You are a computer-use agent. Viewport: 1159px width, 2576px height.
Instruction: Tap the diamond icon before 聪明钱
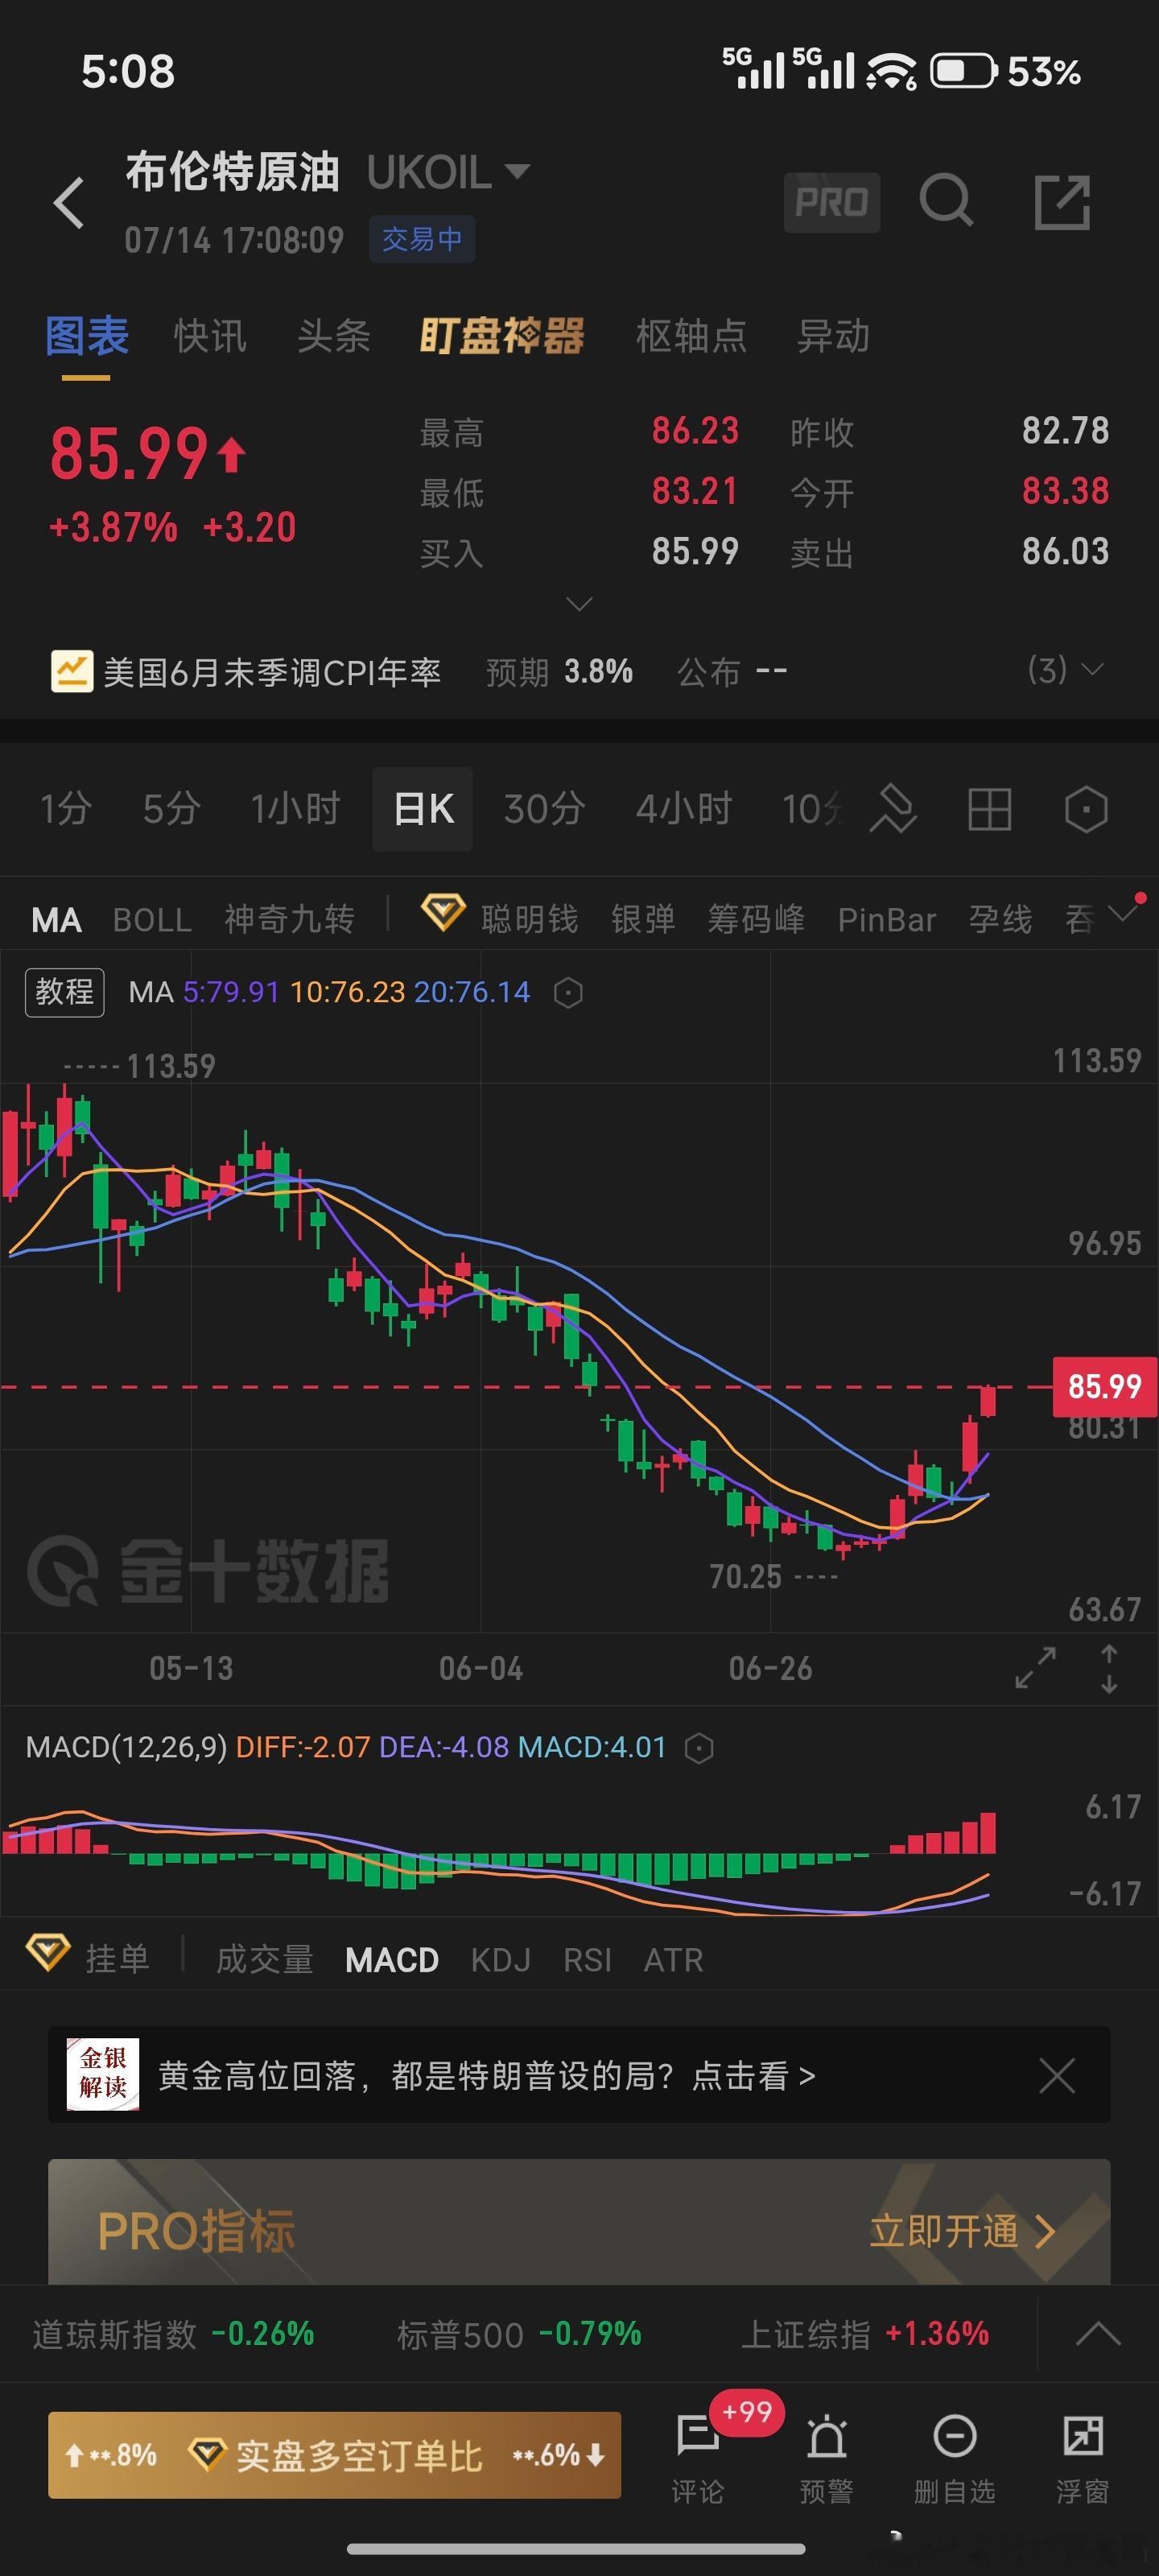tap(442, 913)
